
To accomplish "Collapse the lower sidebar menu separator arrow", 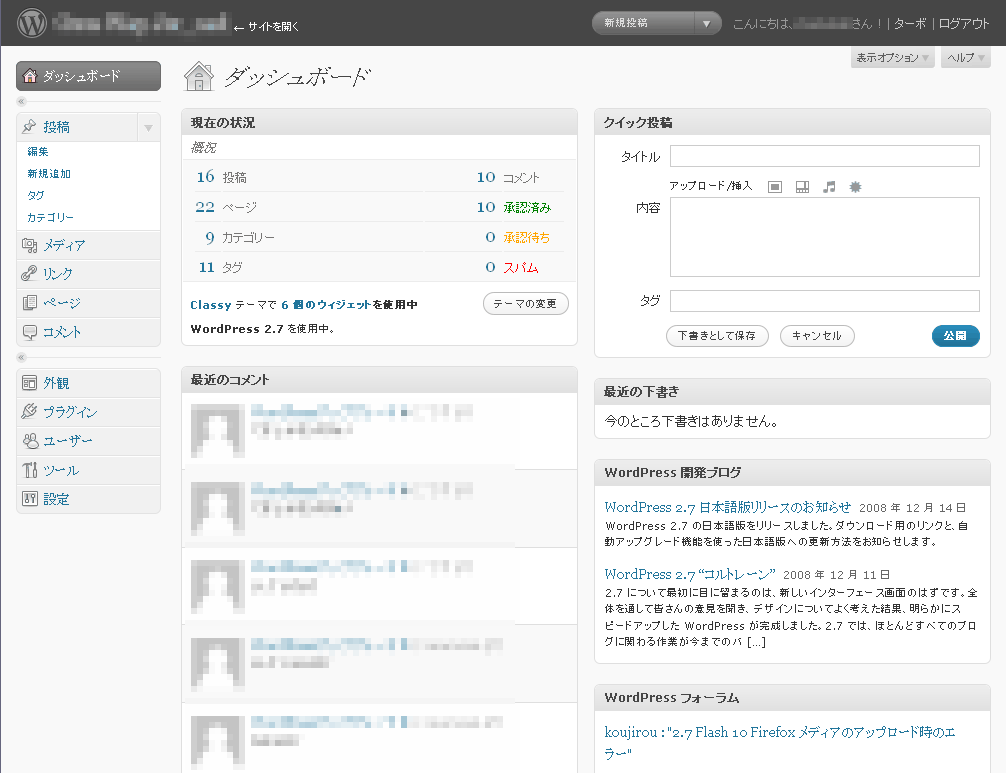I will [x=21, y=357].
